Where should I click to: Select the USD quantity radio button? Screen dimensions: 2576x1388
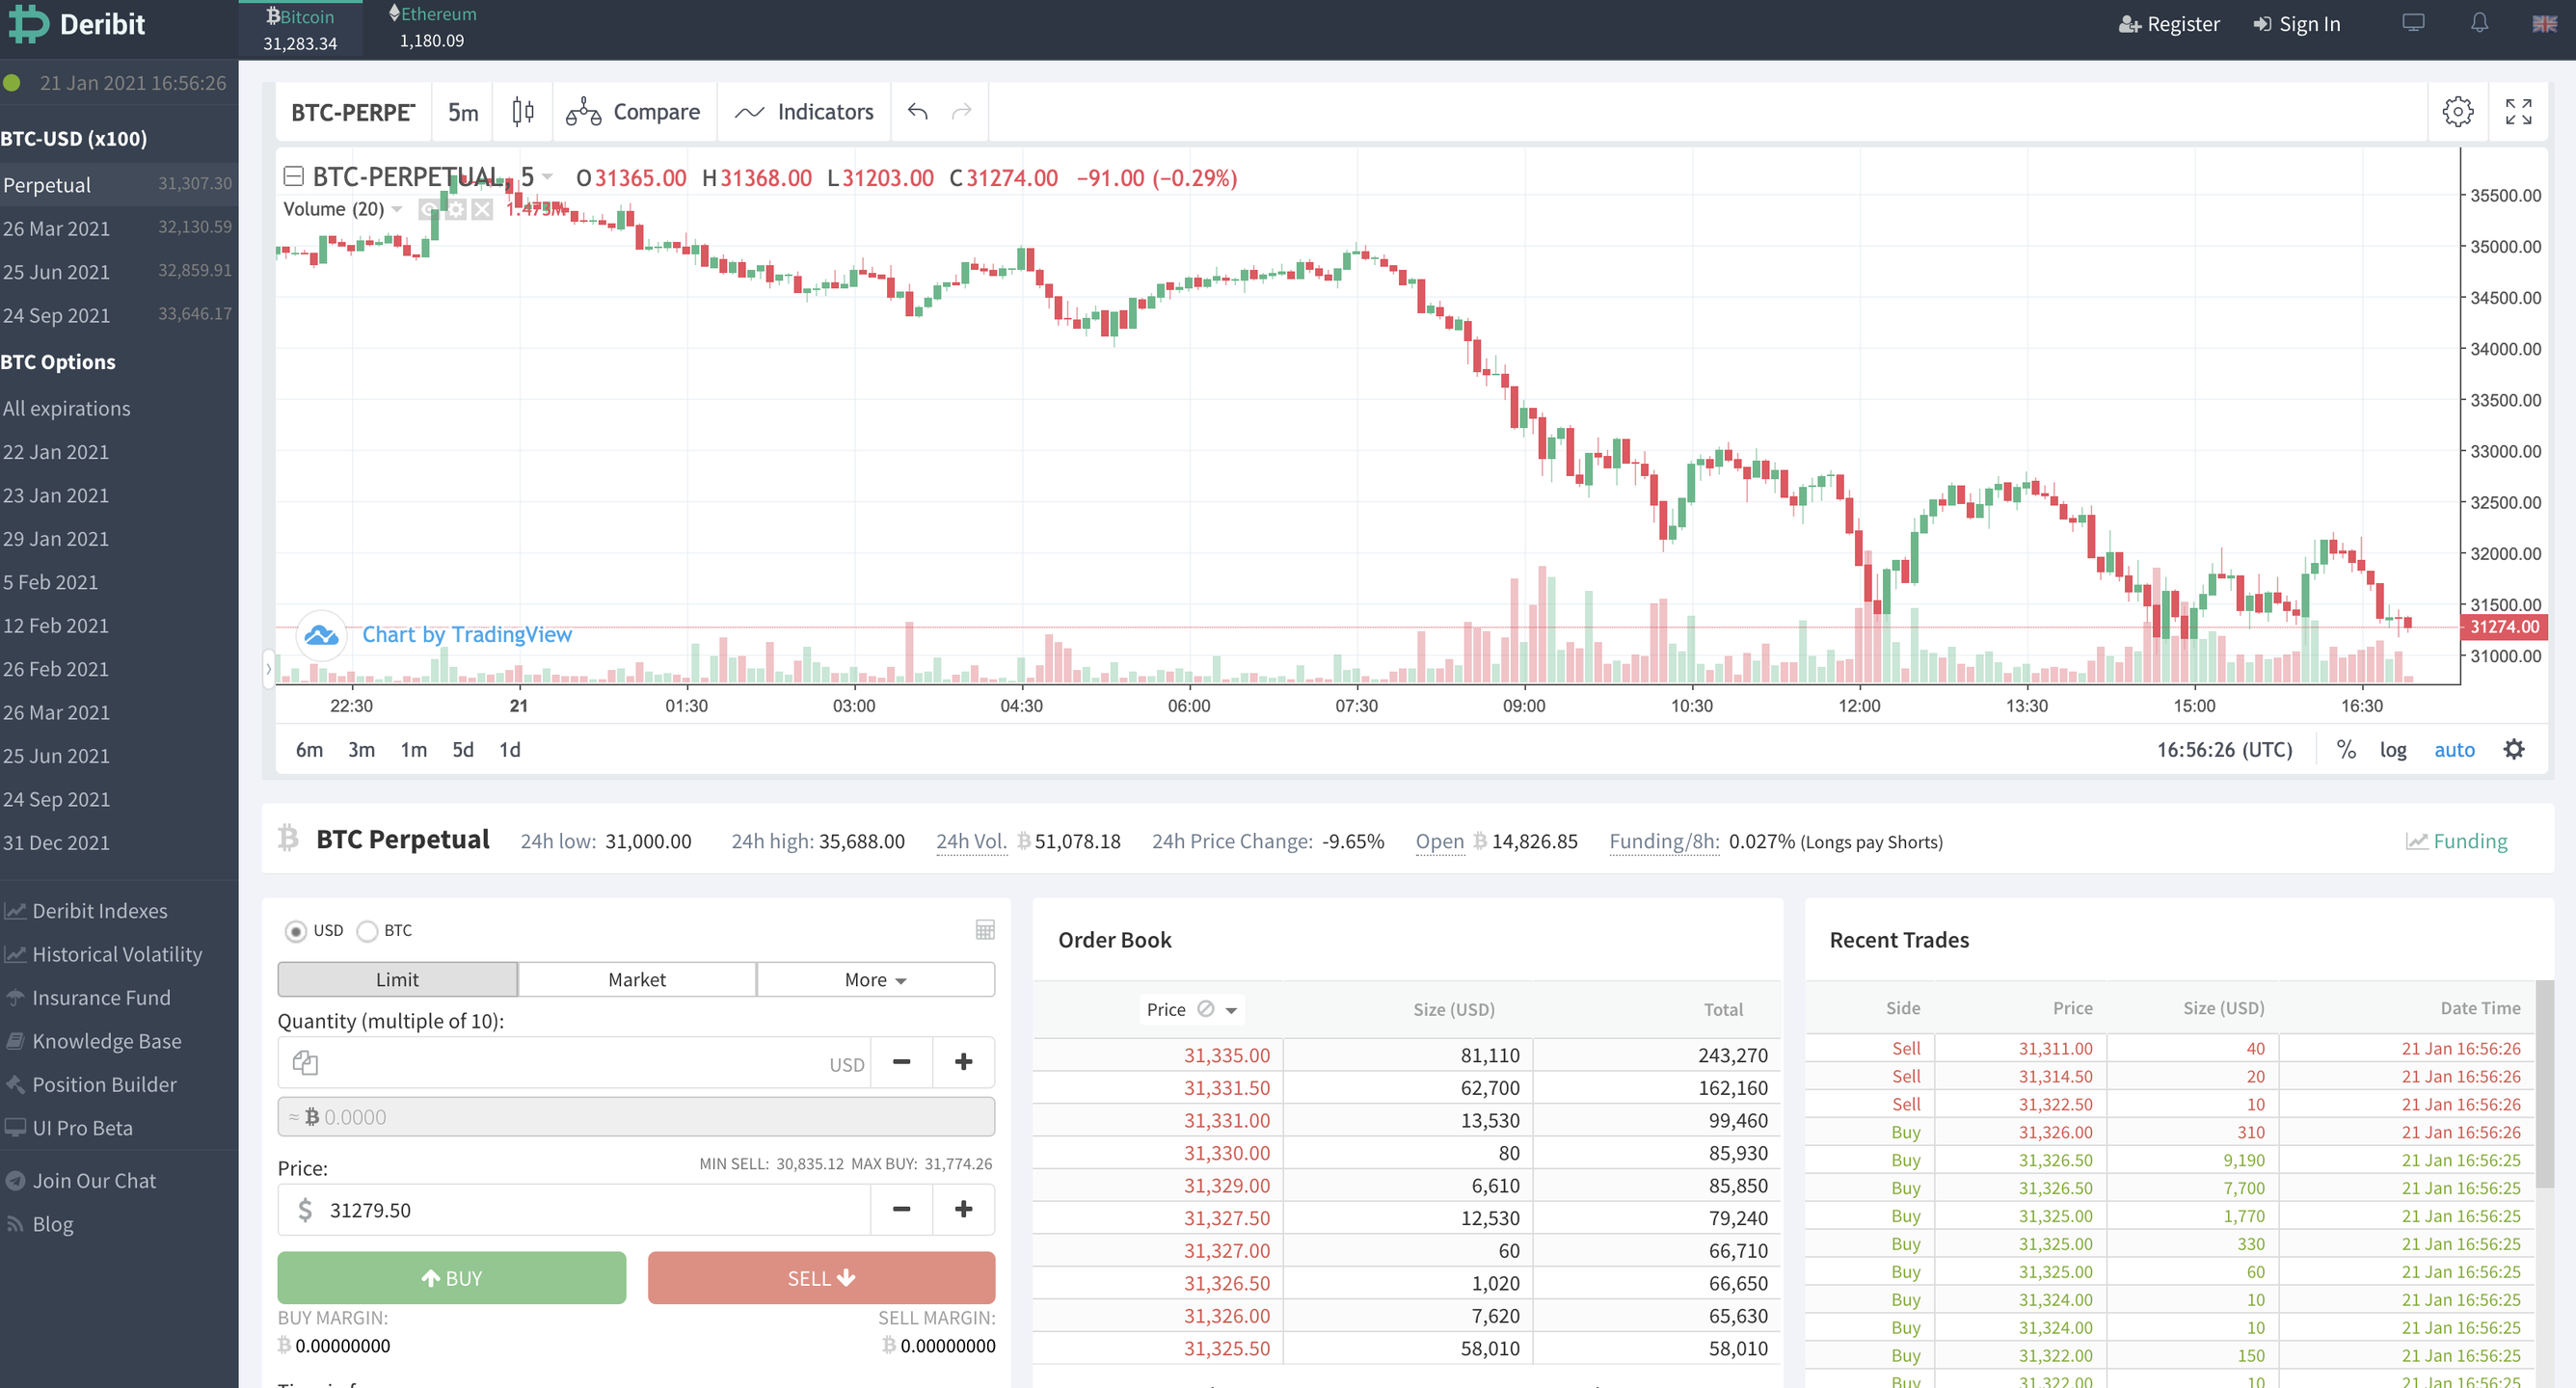(x=295, y=931)
